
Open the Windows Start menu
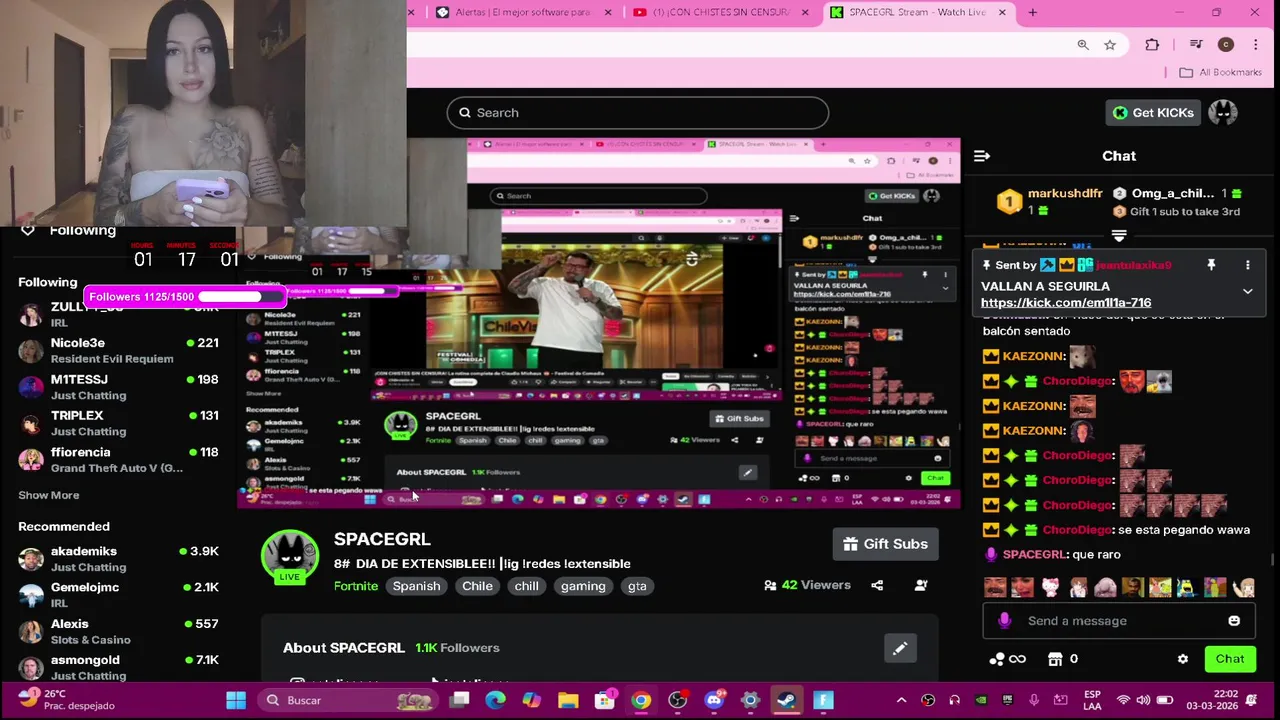click(x=236, y=700)
